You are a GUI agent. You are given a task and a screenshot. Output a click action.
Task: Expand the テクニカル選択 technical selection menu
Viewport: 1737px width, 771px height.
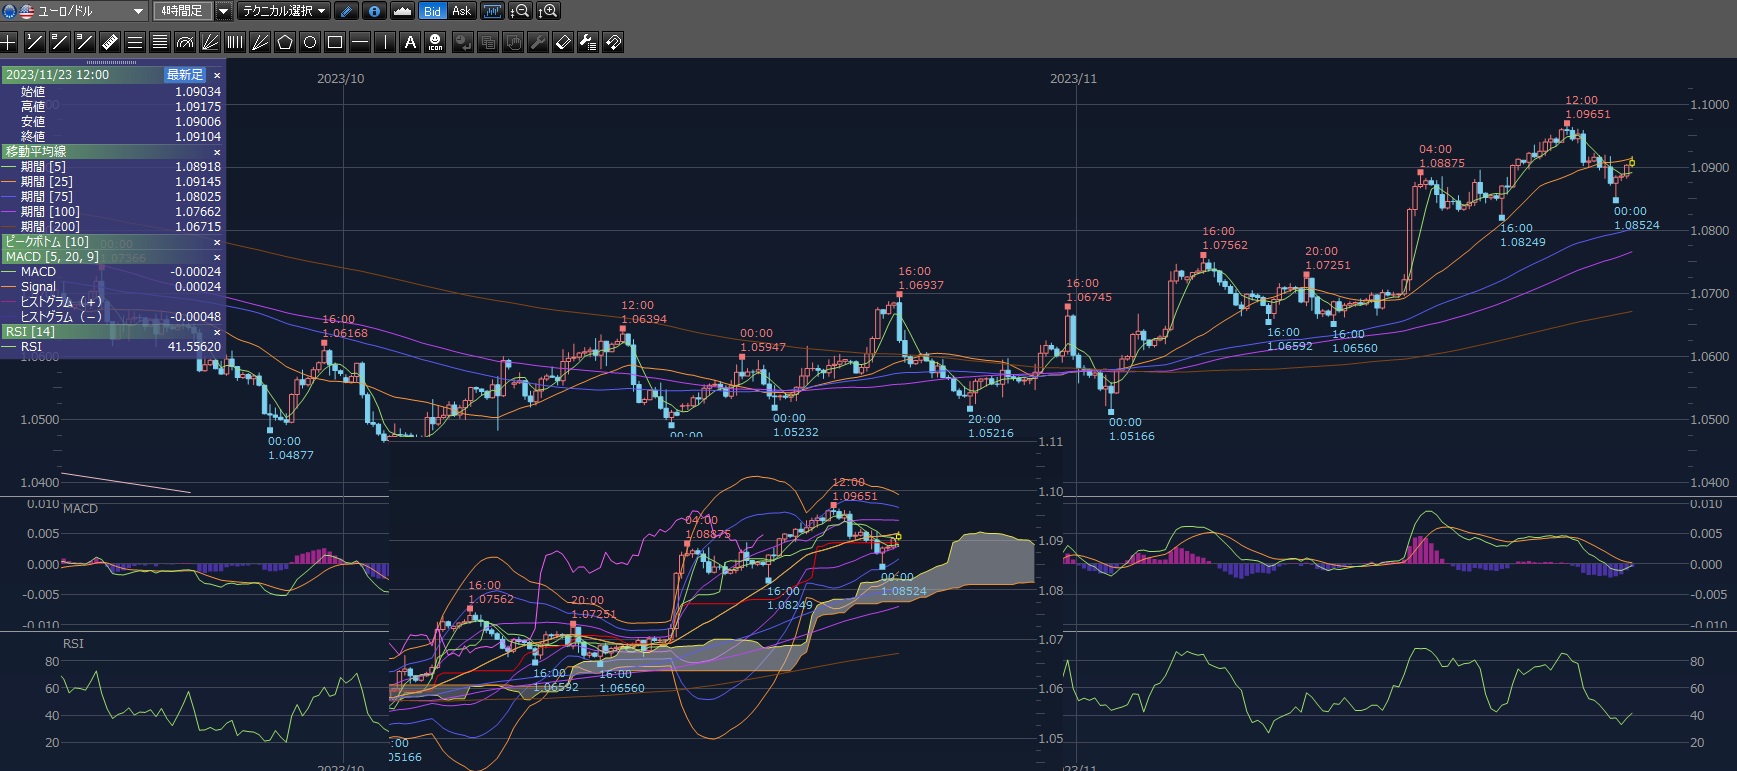click(284, 11)
